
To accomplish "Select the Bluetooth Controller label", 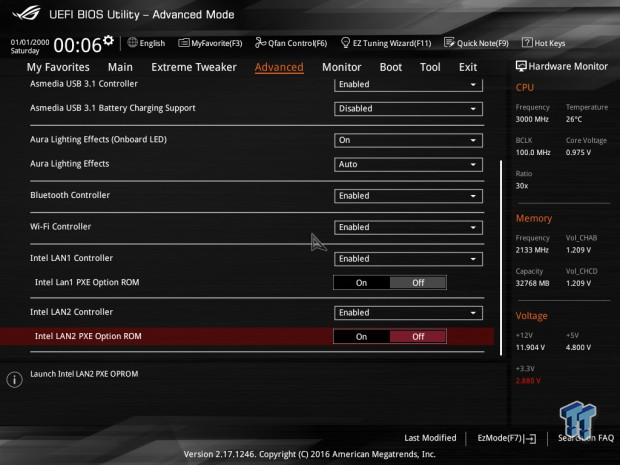I will coord(70,195).
